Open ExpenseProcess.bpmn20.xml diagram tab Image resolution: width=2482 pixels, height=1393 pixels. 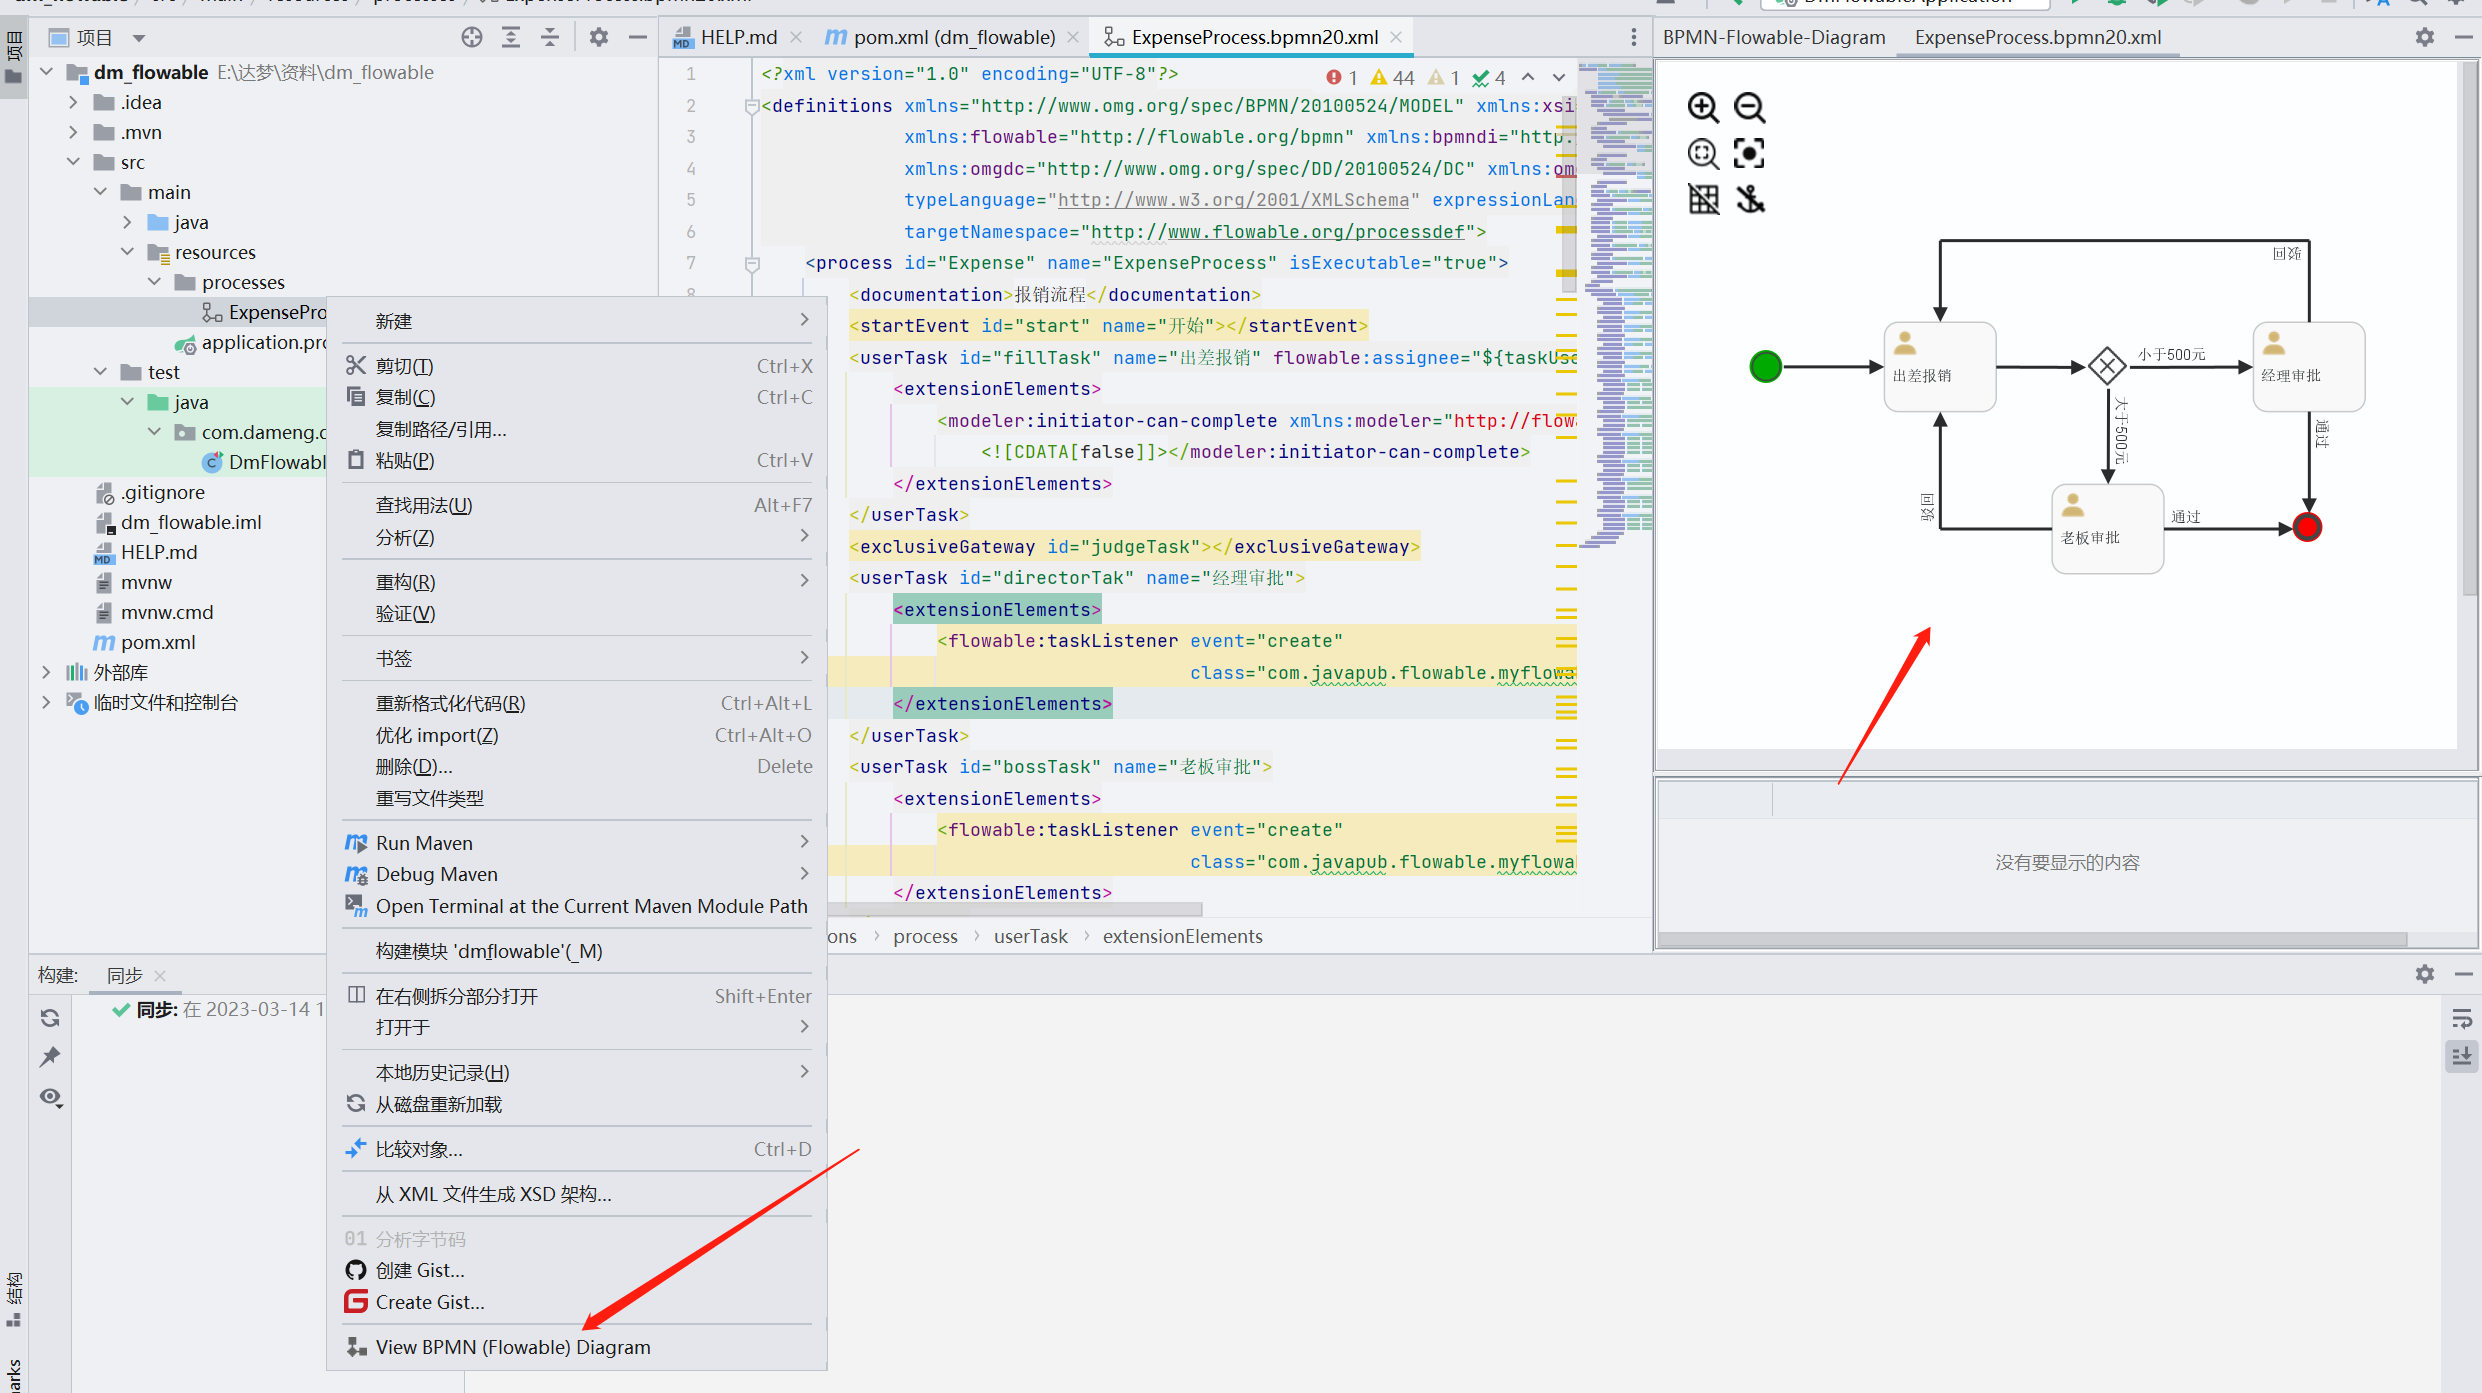pos(2037,37)
